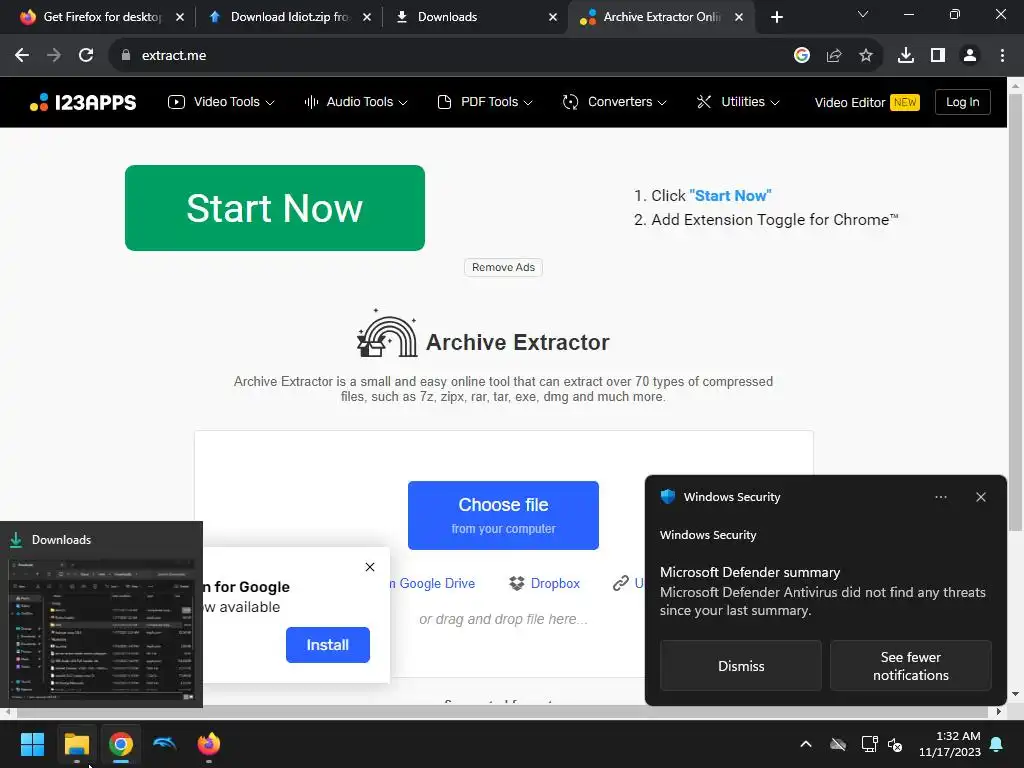Open Chrome downloads tray icon
This screenshot has width=1024, height=768.
(906, 56)
